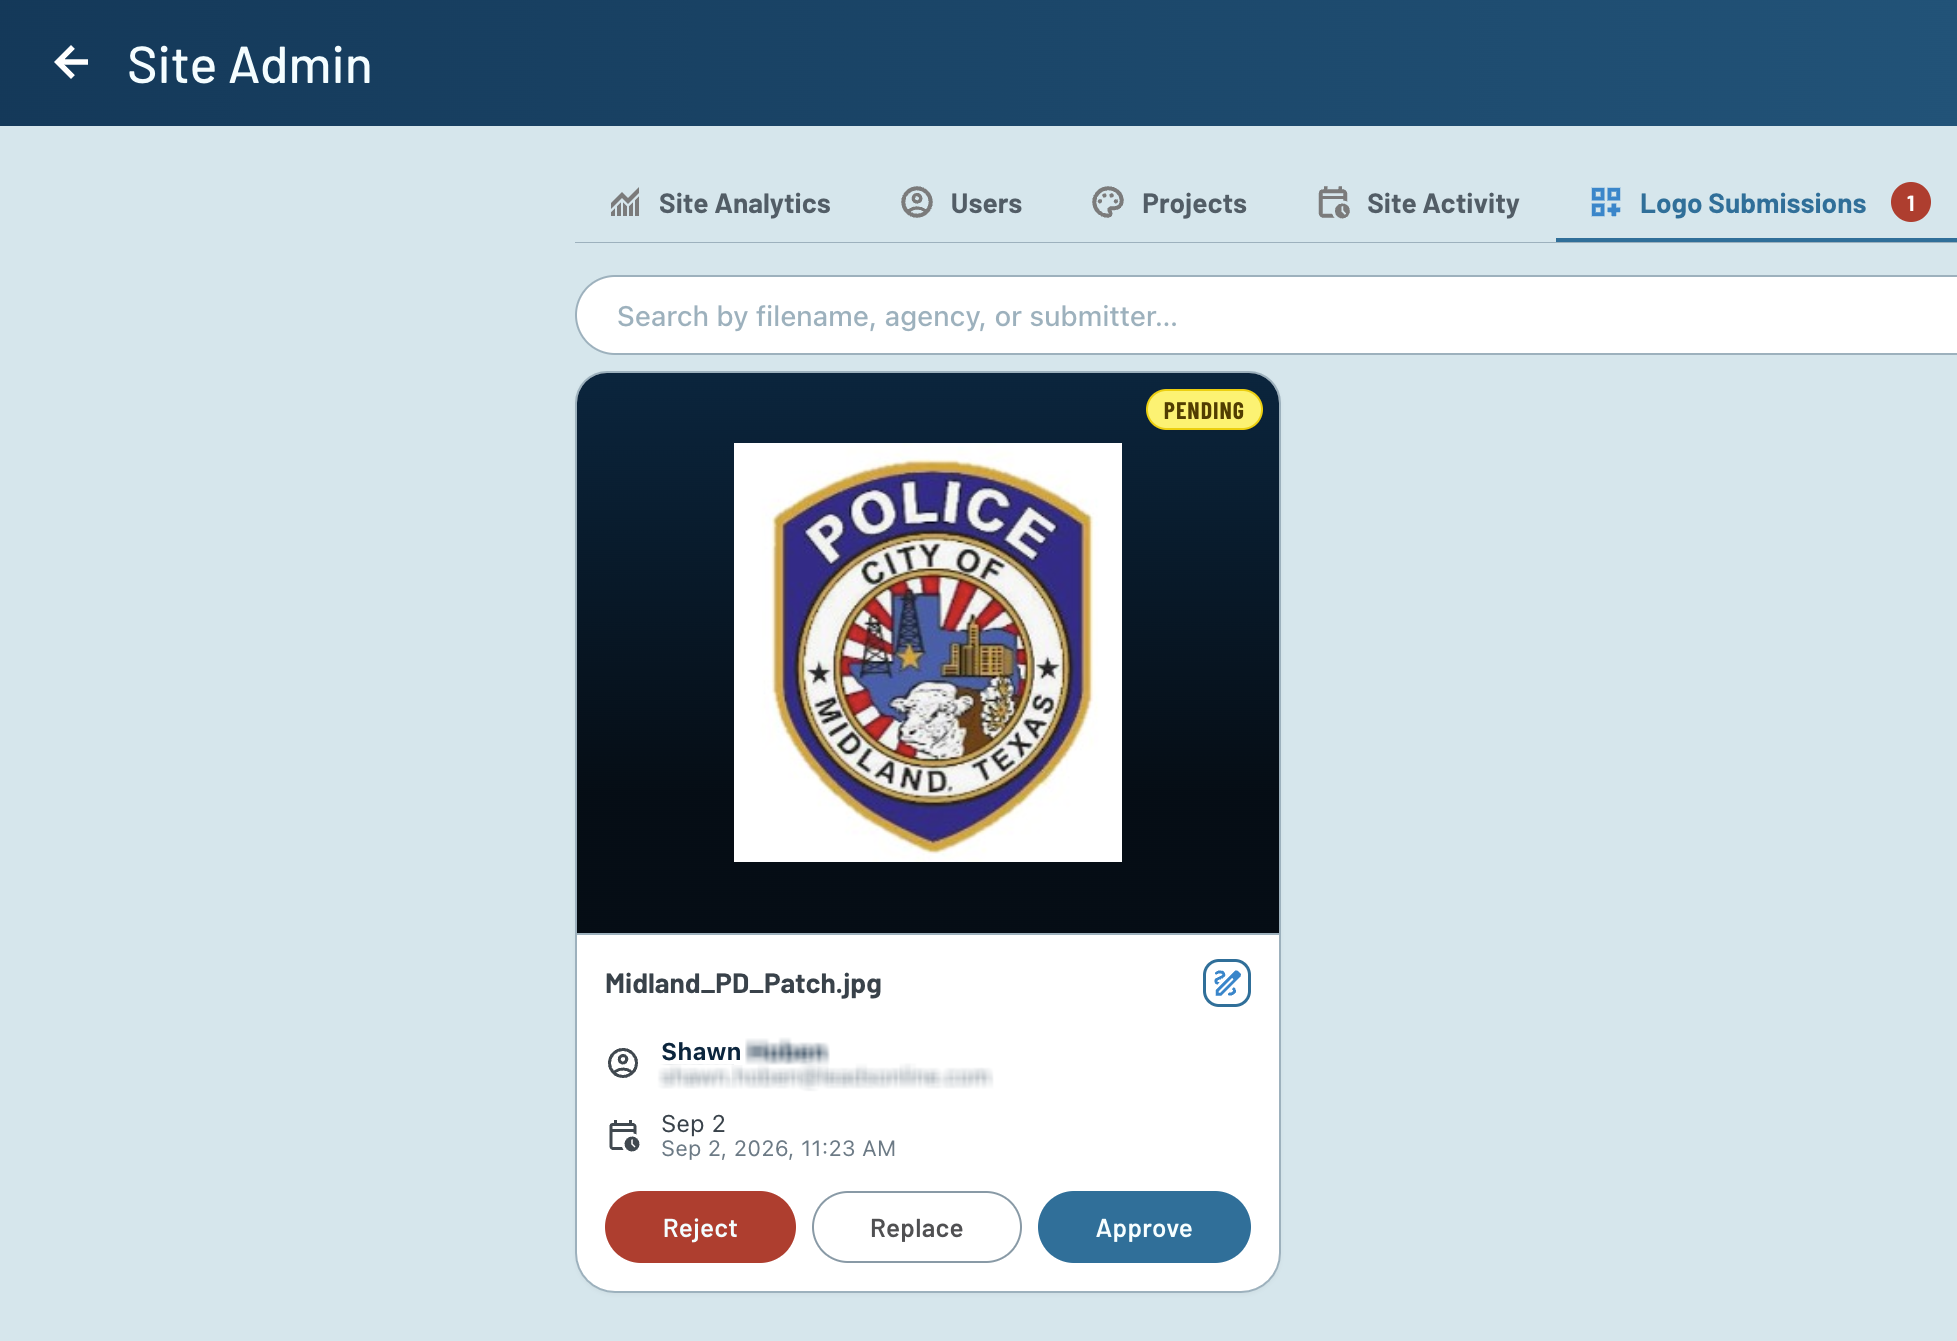
Task: Click the Midland_PD_Patch.jpg filename
Action: (743, 984)
